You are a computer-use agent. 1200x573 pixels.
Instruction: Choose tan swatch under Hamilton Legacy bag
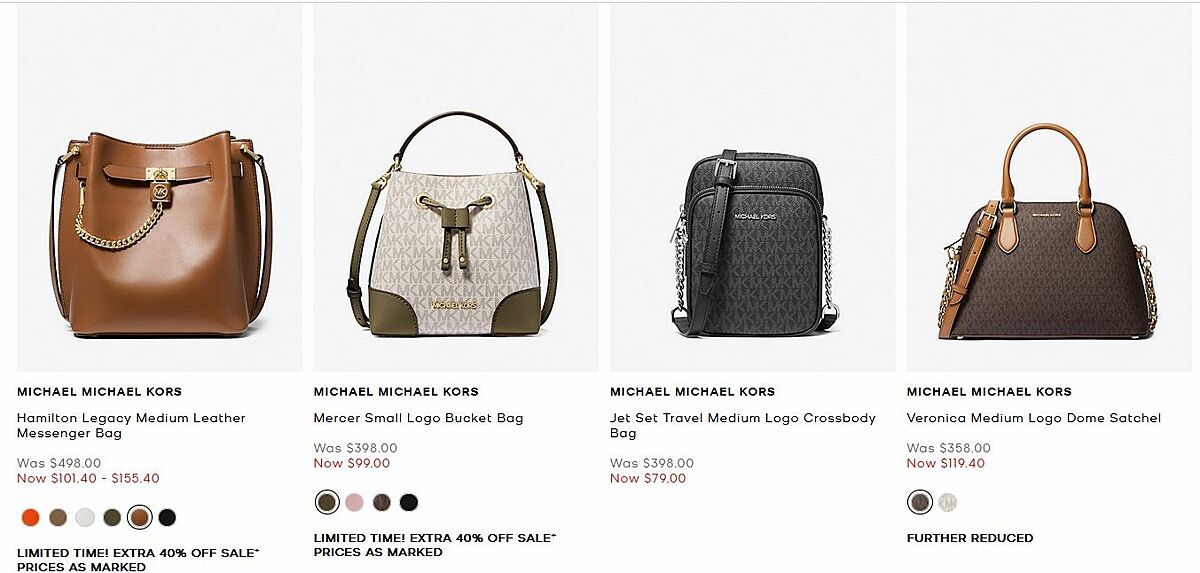pos(58,517)
